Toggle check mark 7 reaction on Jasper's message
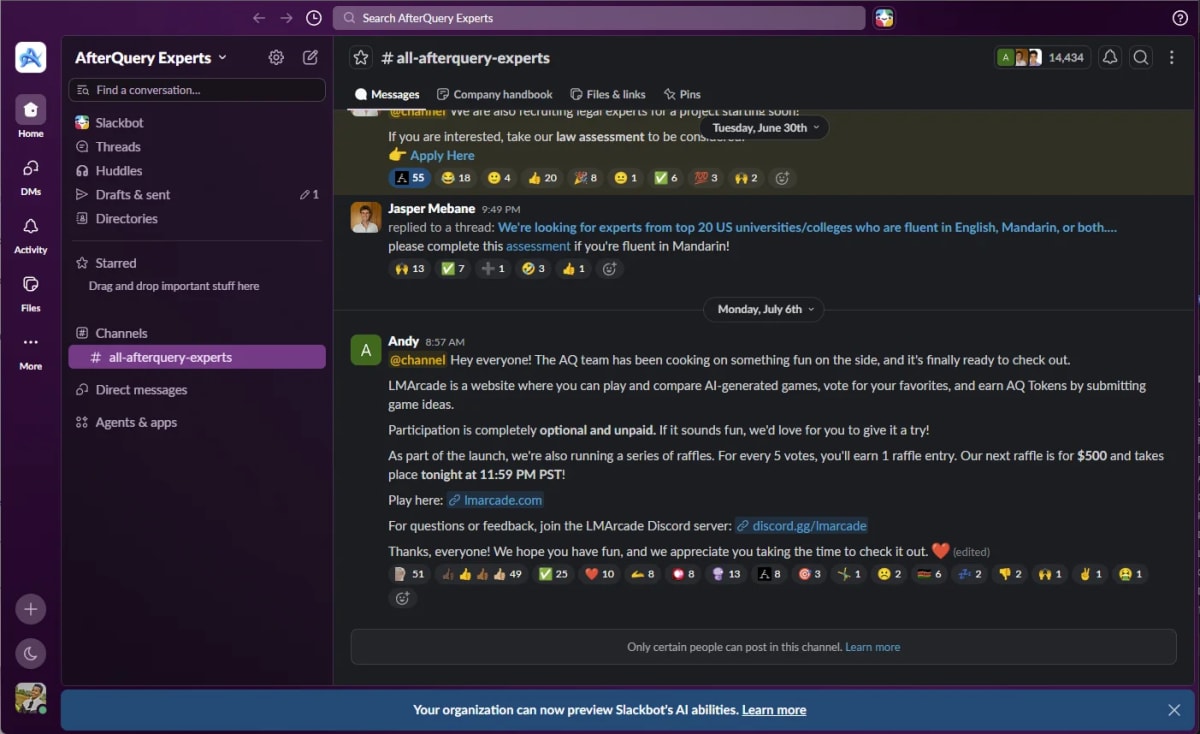 [x=453, y=269]
